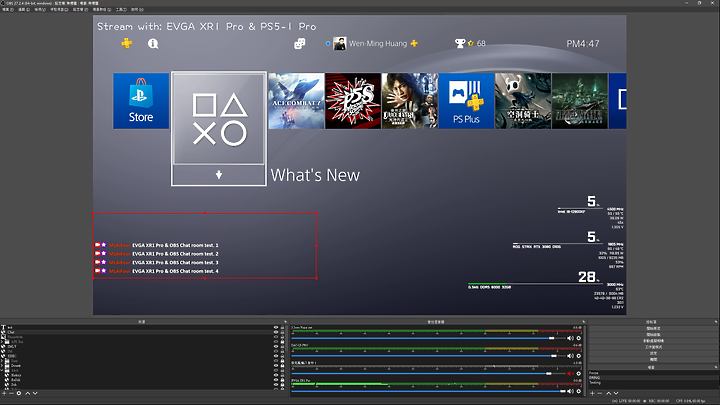Select the Forza scene
The image size is (720, 405).
tap(594, 373)
